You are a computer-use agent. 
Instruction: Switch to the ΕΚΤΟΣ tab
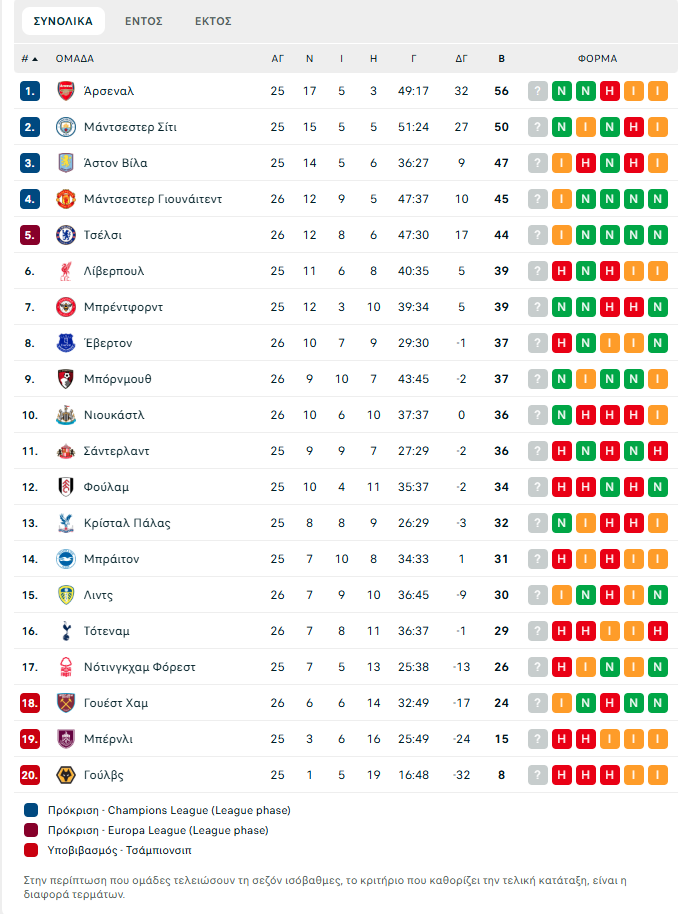[x=213, y=21]
